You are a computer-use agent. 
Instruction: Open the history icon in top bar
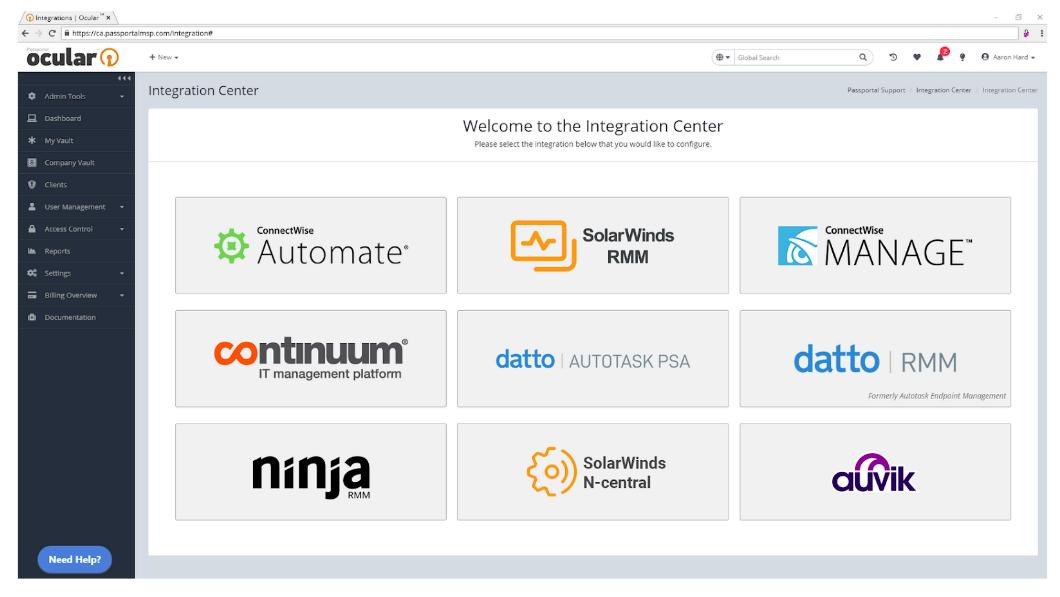click(893, 57)
